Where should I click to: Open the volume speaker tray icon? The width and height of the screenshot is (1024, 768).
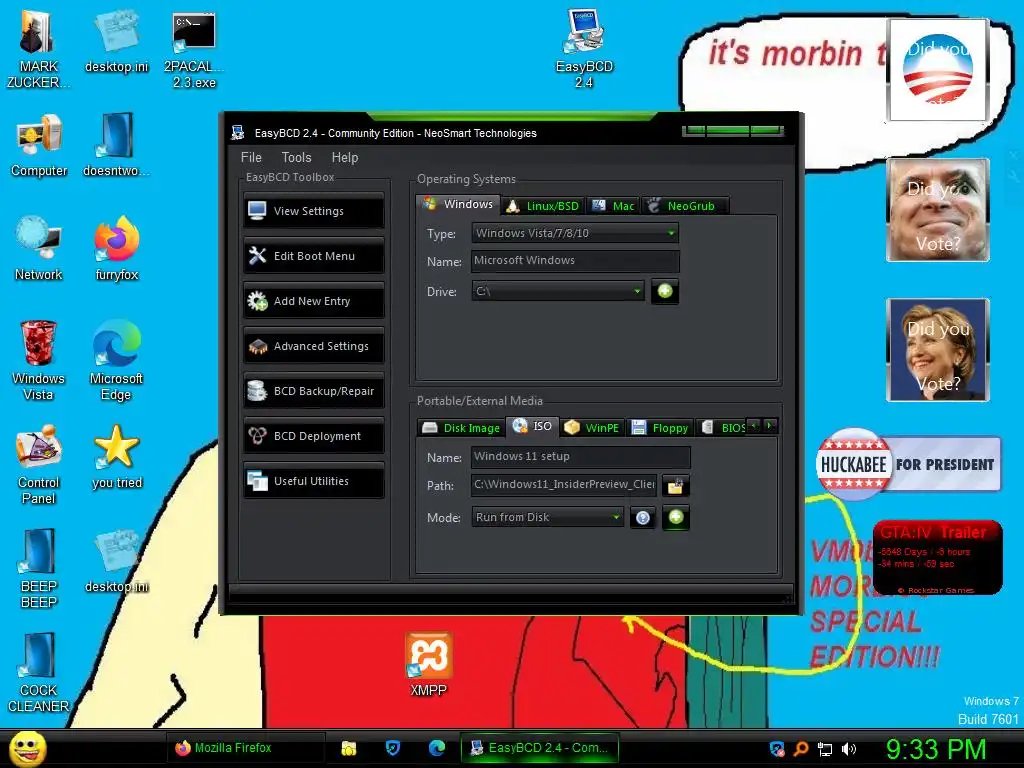[849, 749]
